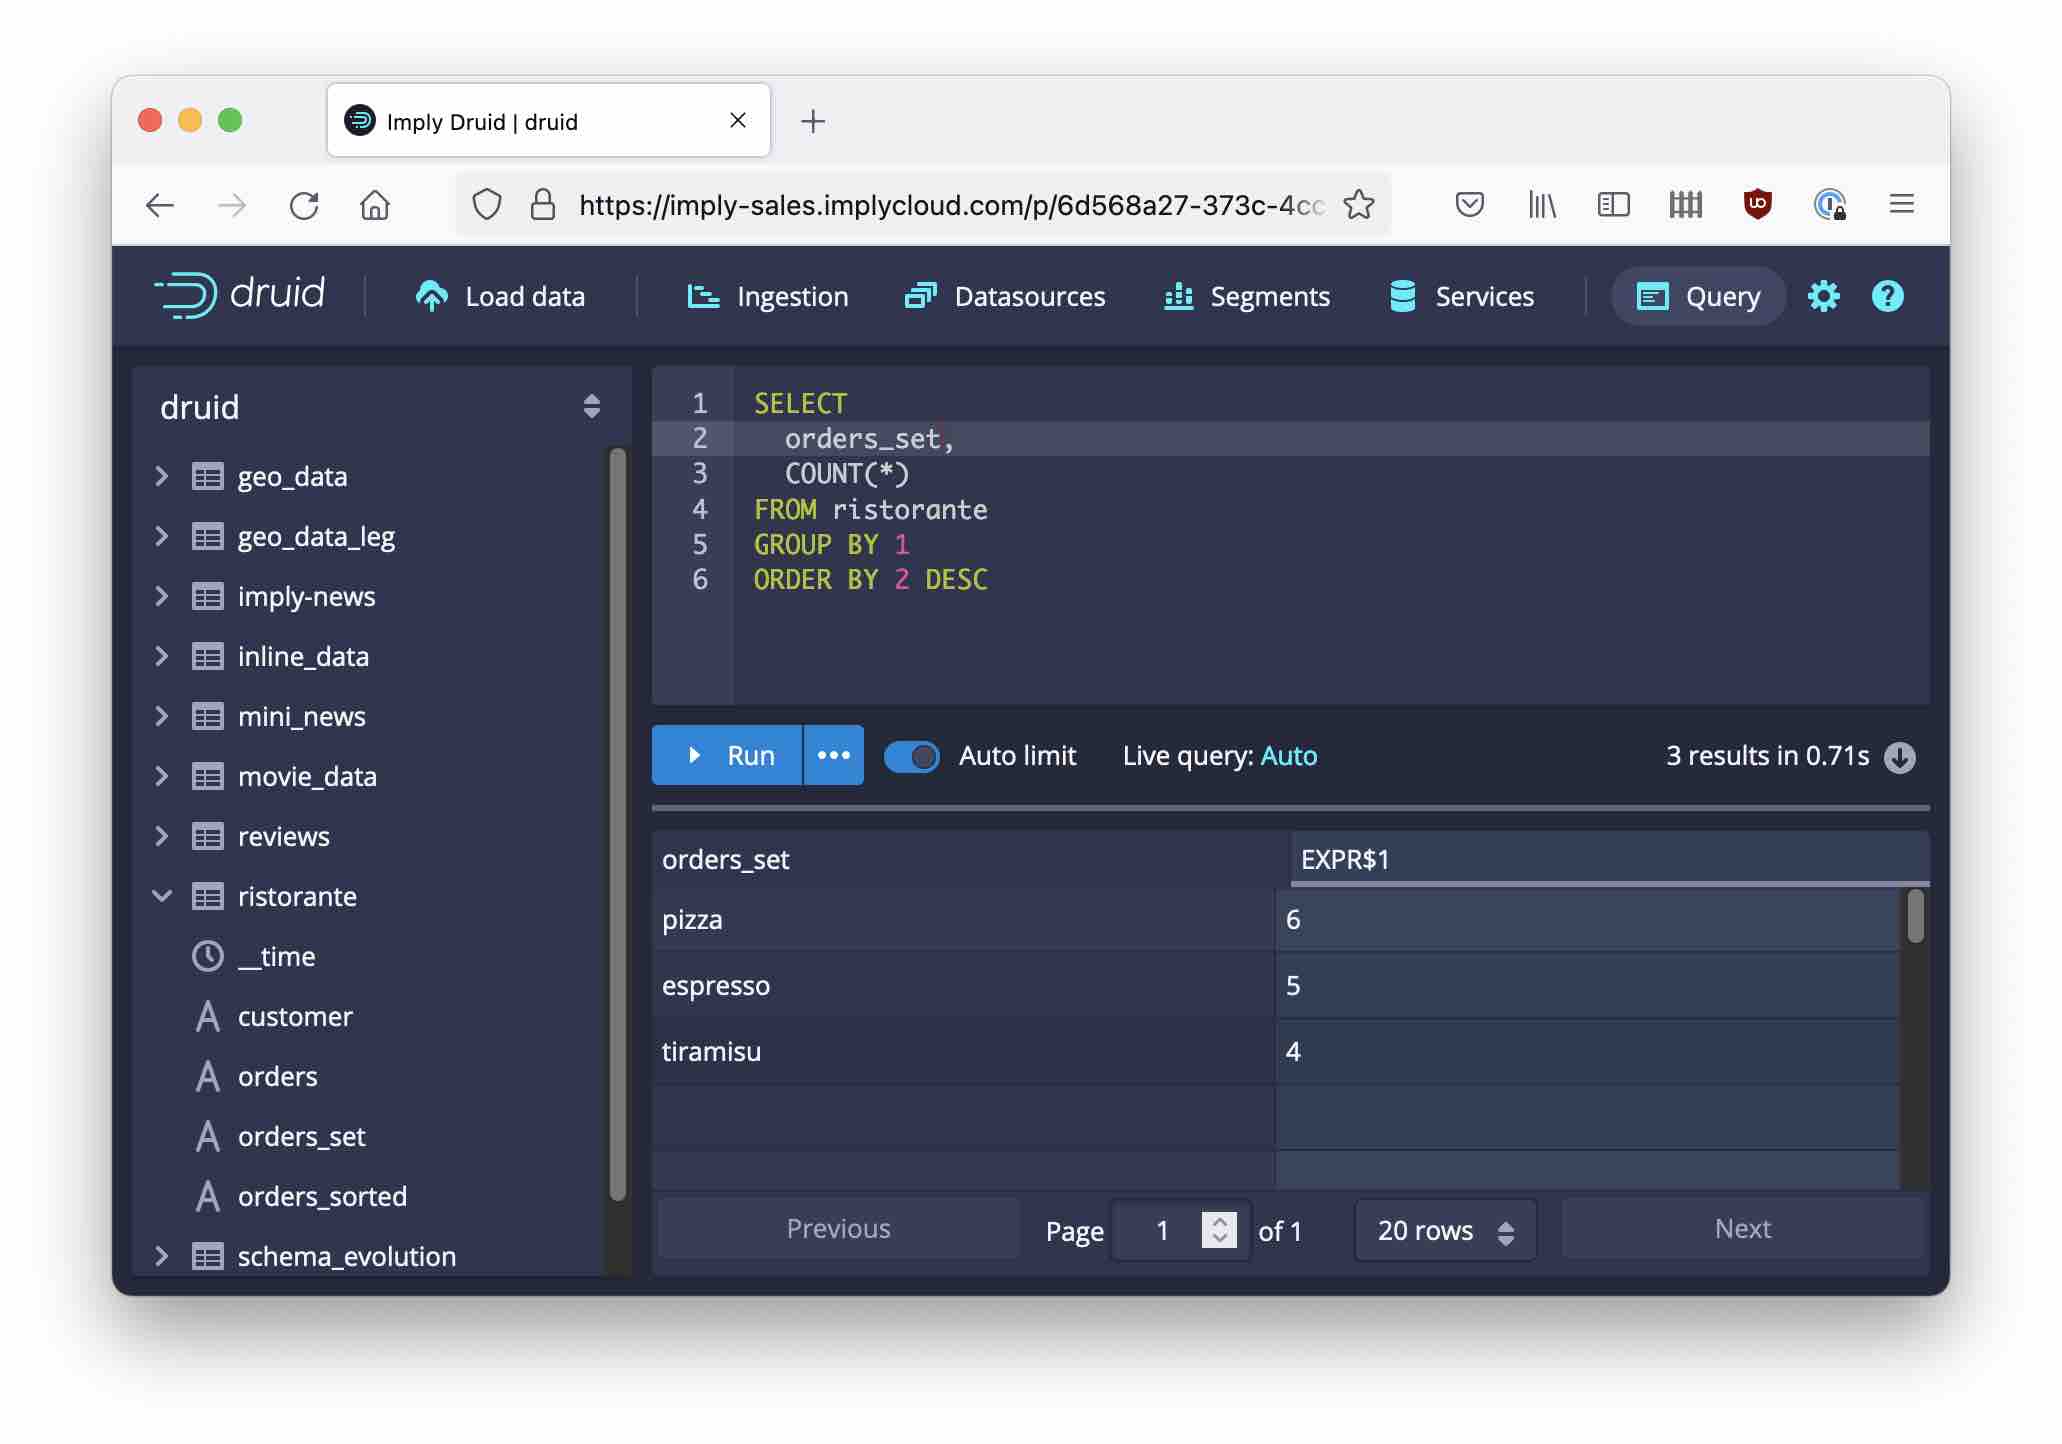Toggle the Auto limit switch
This screenshot has height=1444, width=2062.
[911, 756]
